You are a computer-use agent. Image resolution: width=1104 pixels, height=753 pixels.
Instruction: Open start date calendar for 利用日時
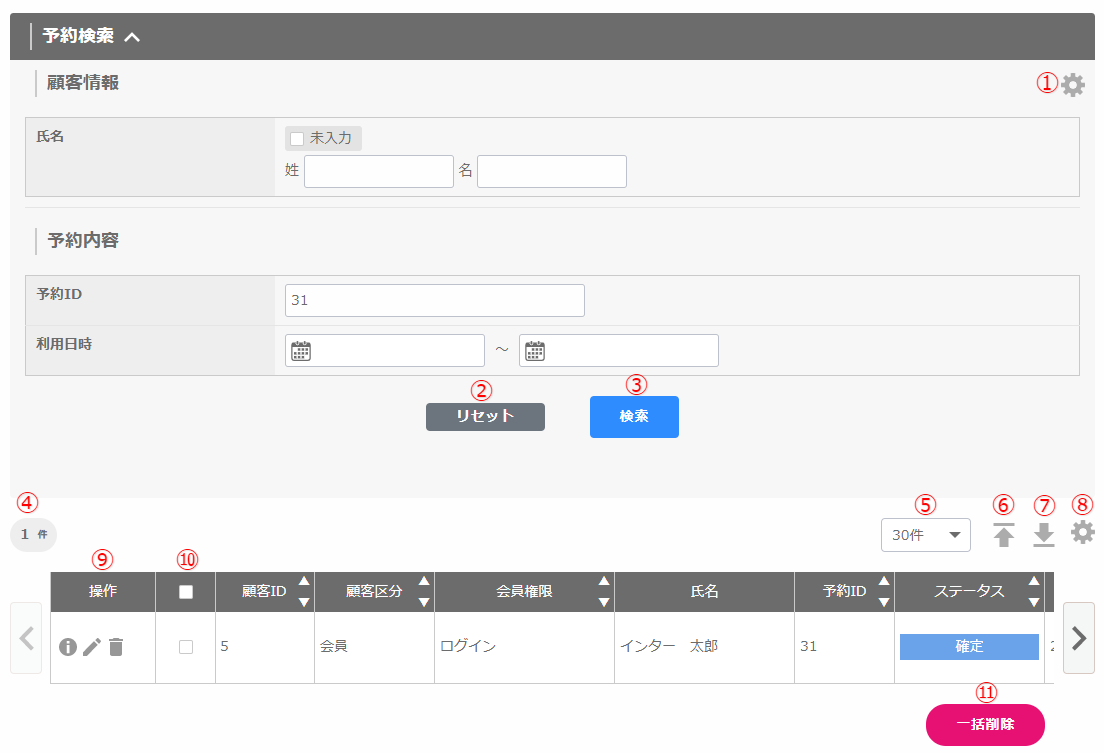coord(301,351)
